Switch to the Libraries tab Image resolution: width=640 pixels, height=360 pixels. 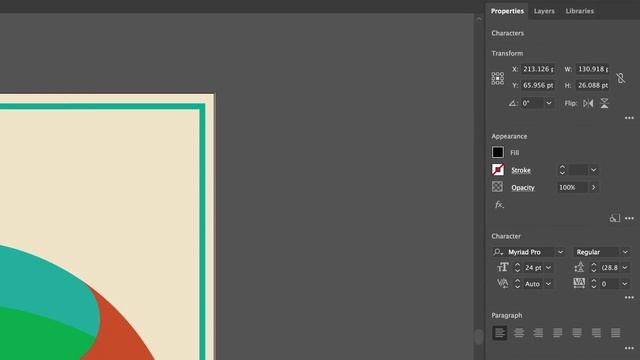pos(579,11)
